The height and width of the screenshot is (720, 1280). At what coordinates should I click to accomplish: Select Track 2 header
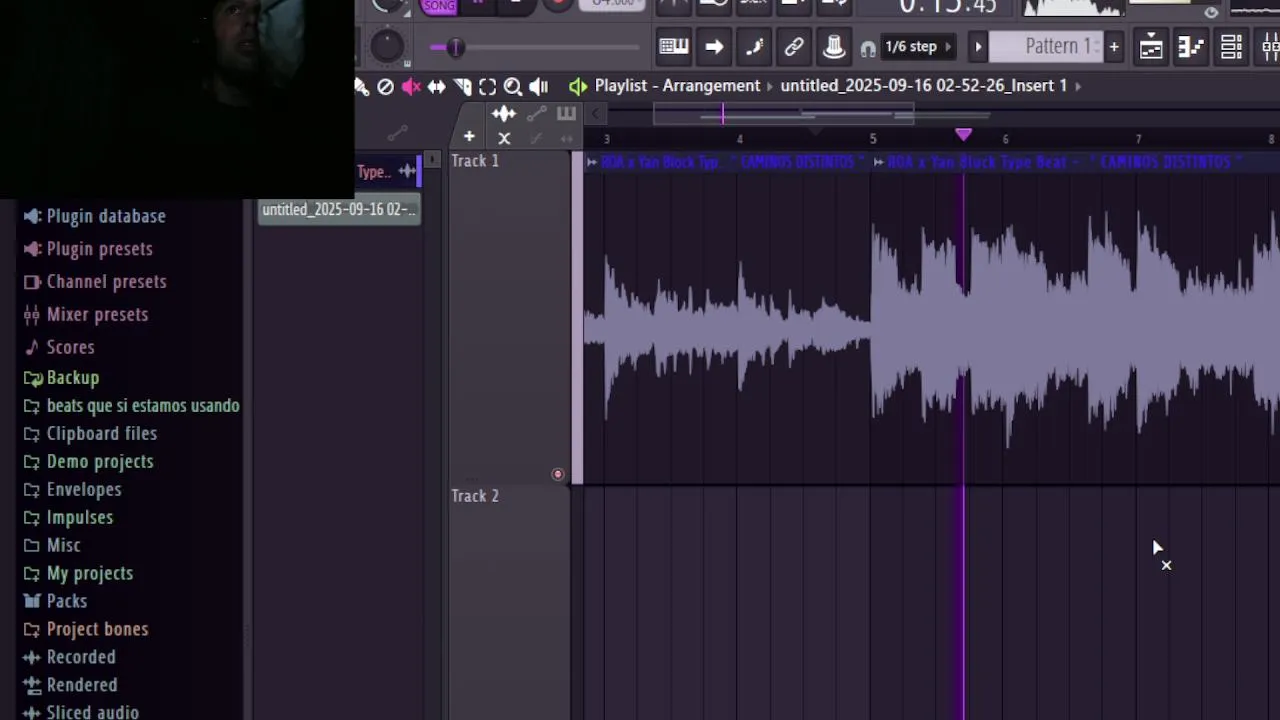509,604
